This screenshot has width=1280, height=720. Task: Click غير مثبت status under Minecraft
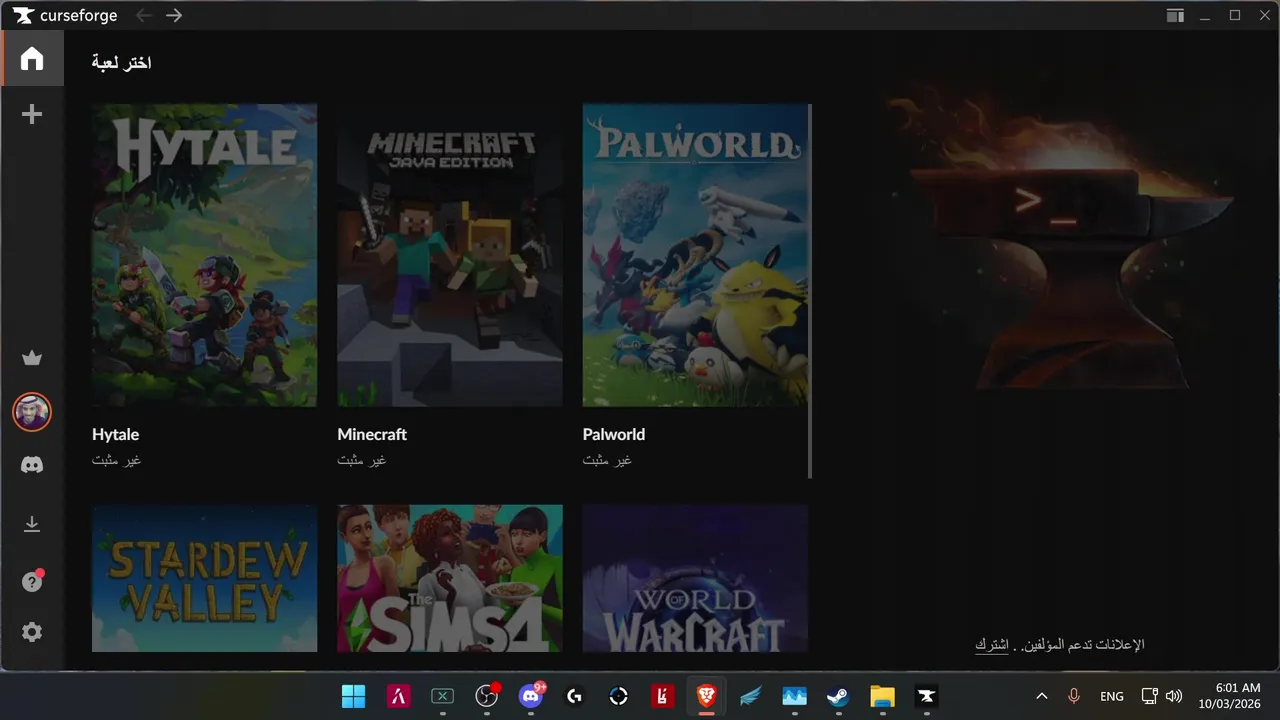pos(362,460)
